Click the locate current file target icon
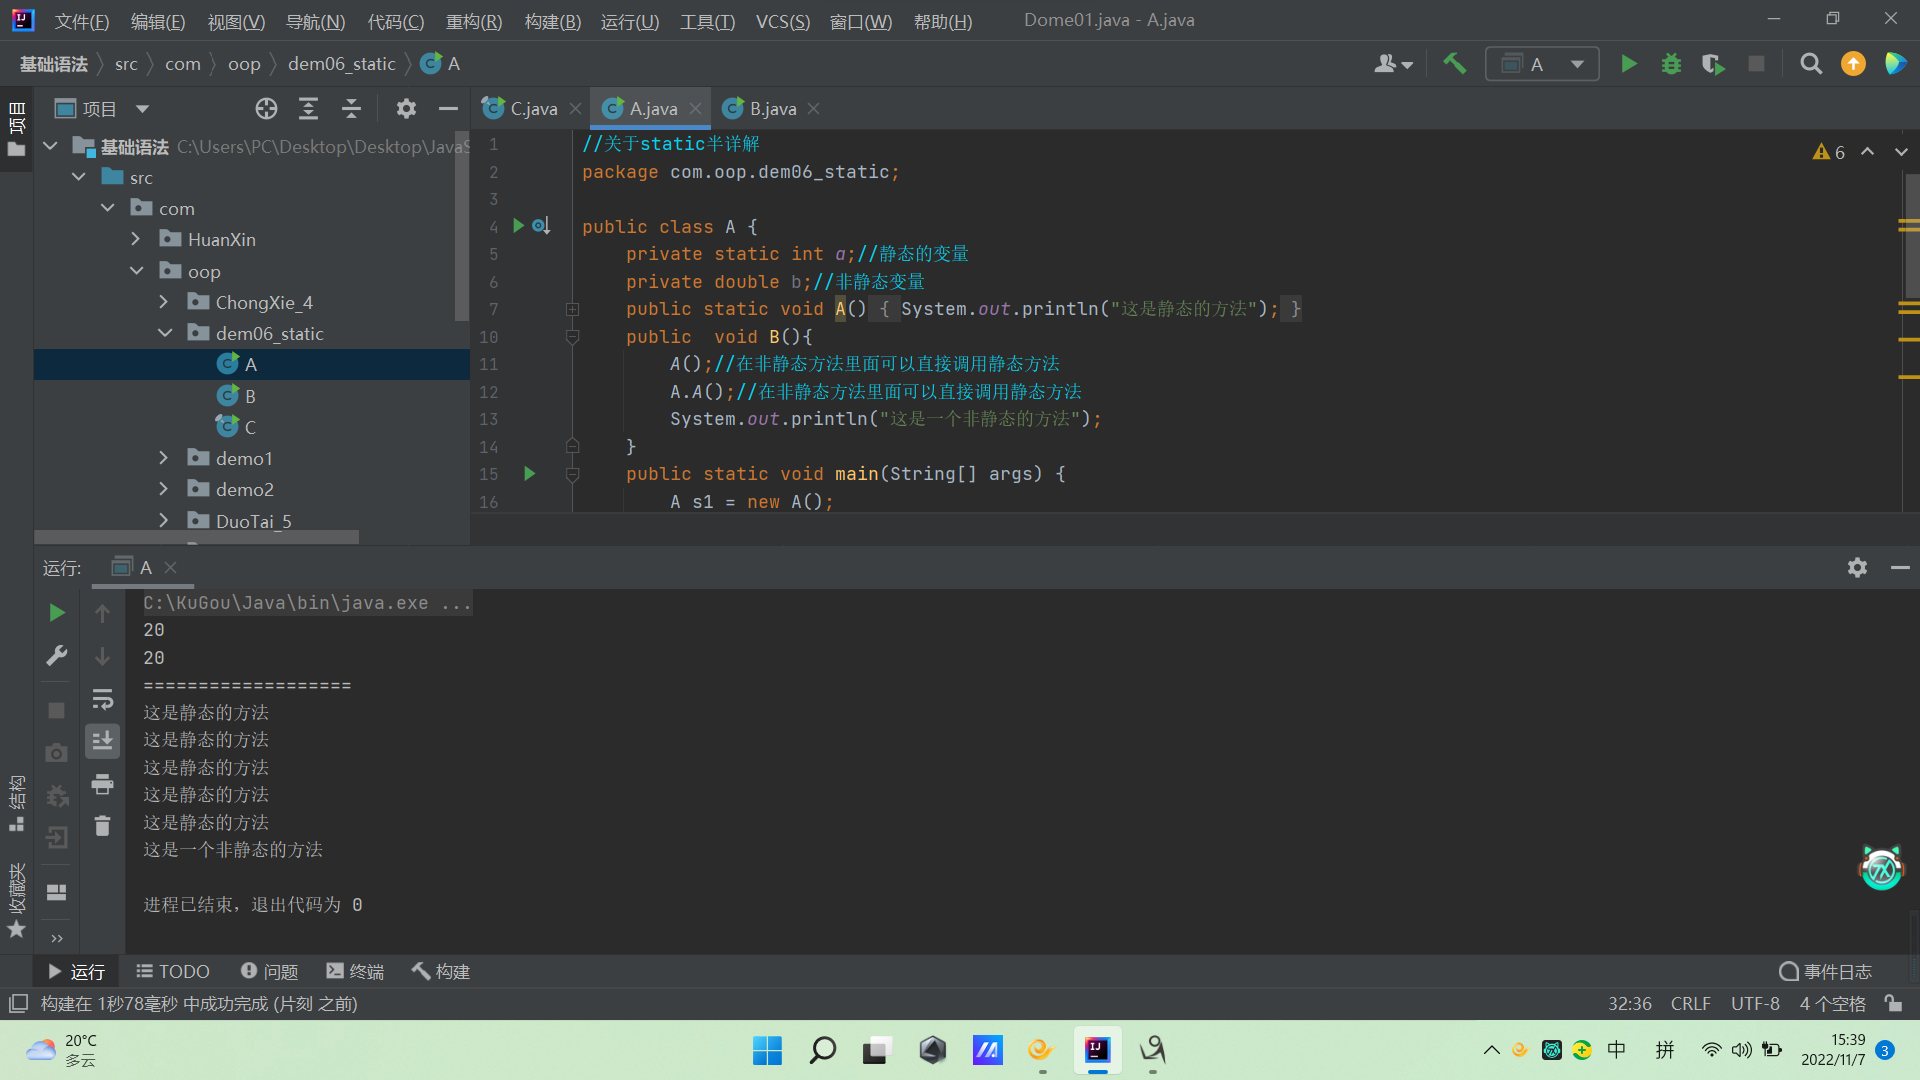The height and width of the screenshot is (1080, 1920). coord(266,109)
